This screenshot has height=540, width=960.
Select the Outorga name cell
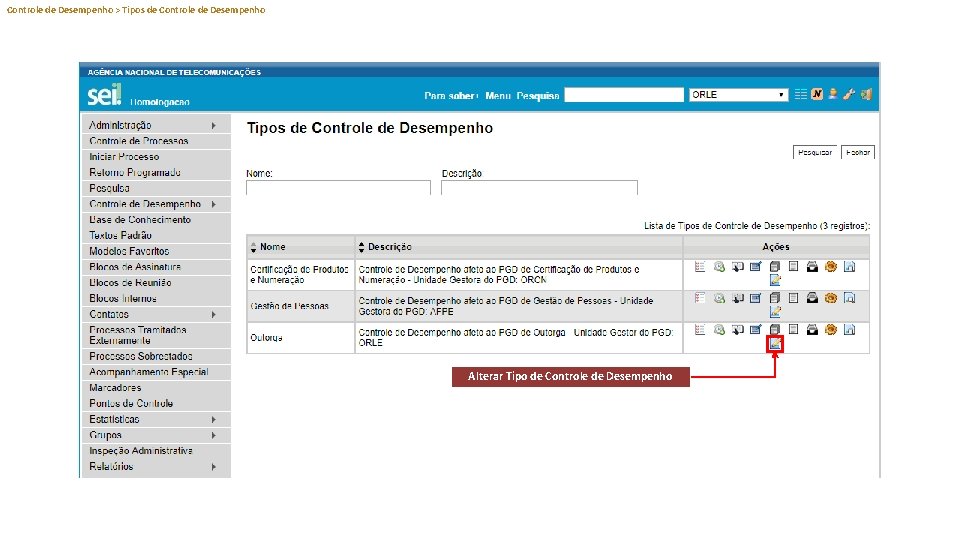click(x=300, y=338)
